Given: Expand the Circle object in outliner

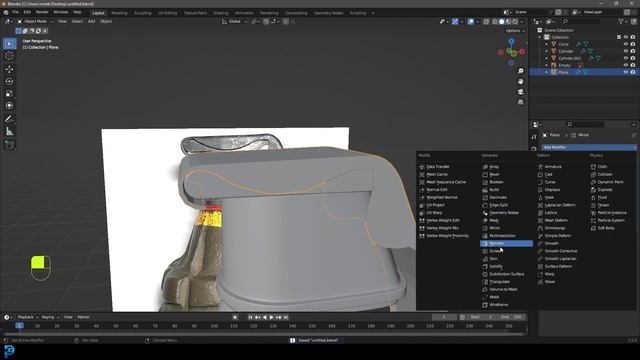Looking at the screenshot, I should (x=547, y=44).
